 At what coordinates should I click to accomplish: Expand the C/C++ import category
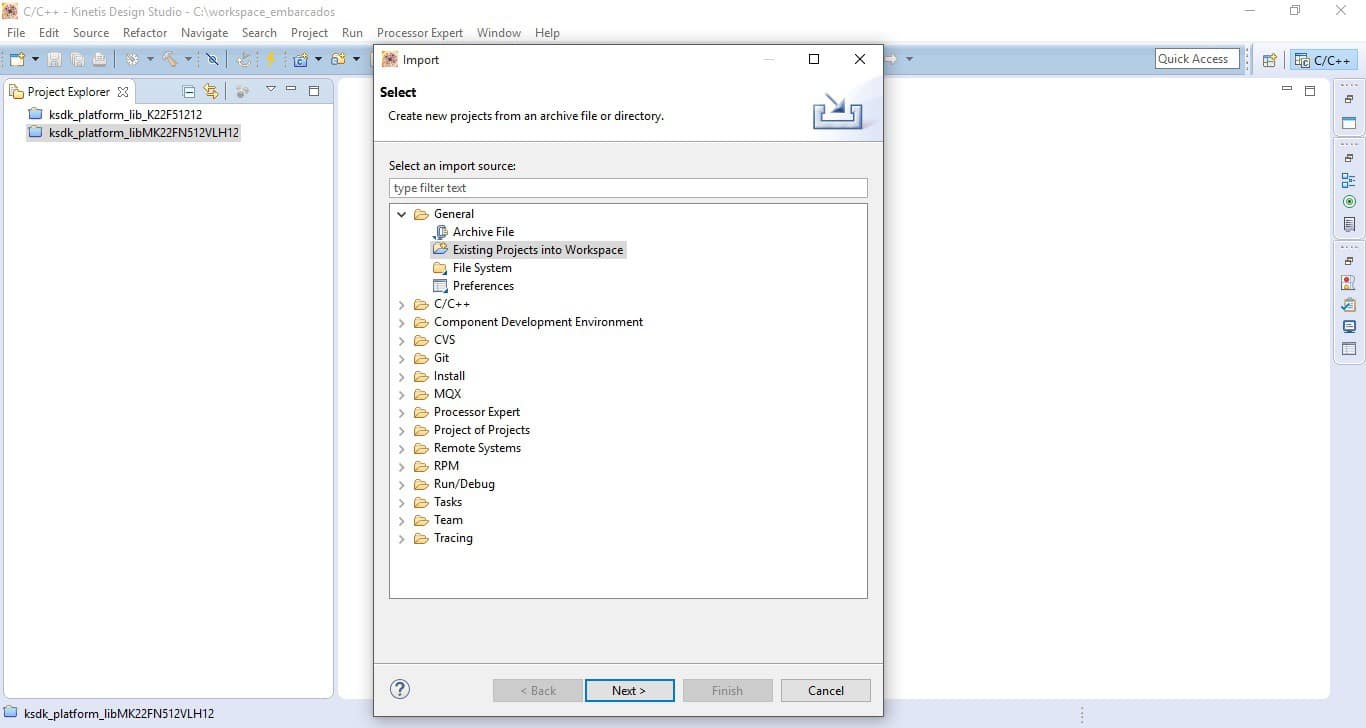coord(402,304)
